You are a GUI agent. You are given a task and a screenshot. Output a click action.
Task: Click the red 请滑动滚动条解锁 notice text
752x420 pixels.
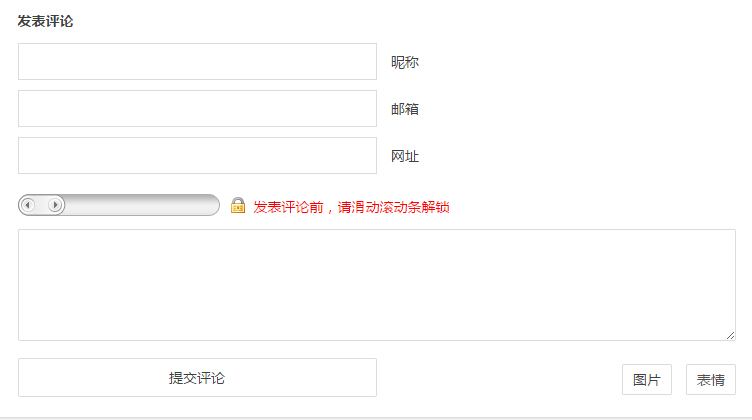click(393, 207)
